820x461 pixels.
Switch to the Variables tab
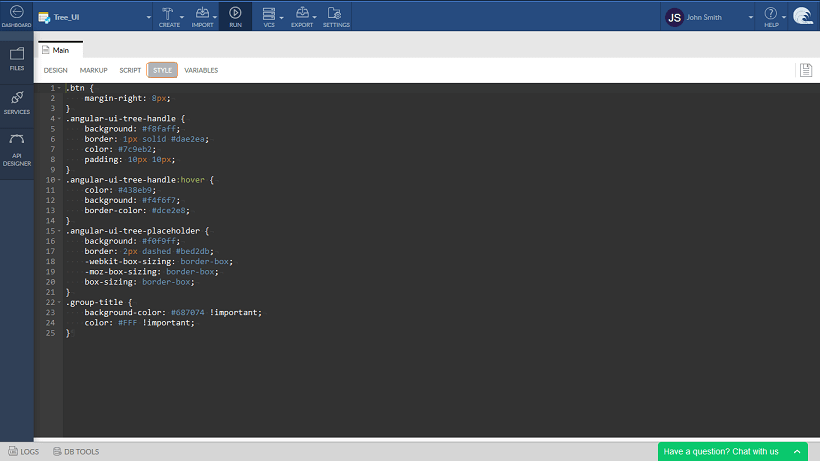pos(201,70)
